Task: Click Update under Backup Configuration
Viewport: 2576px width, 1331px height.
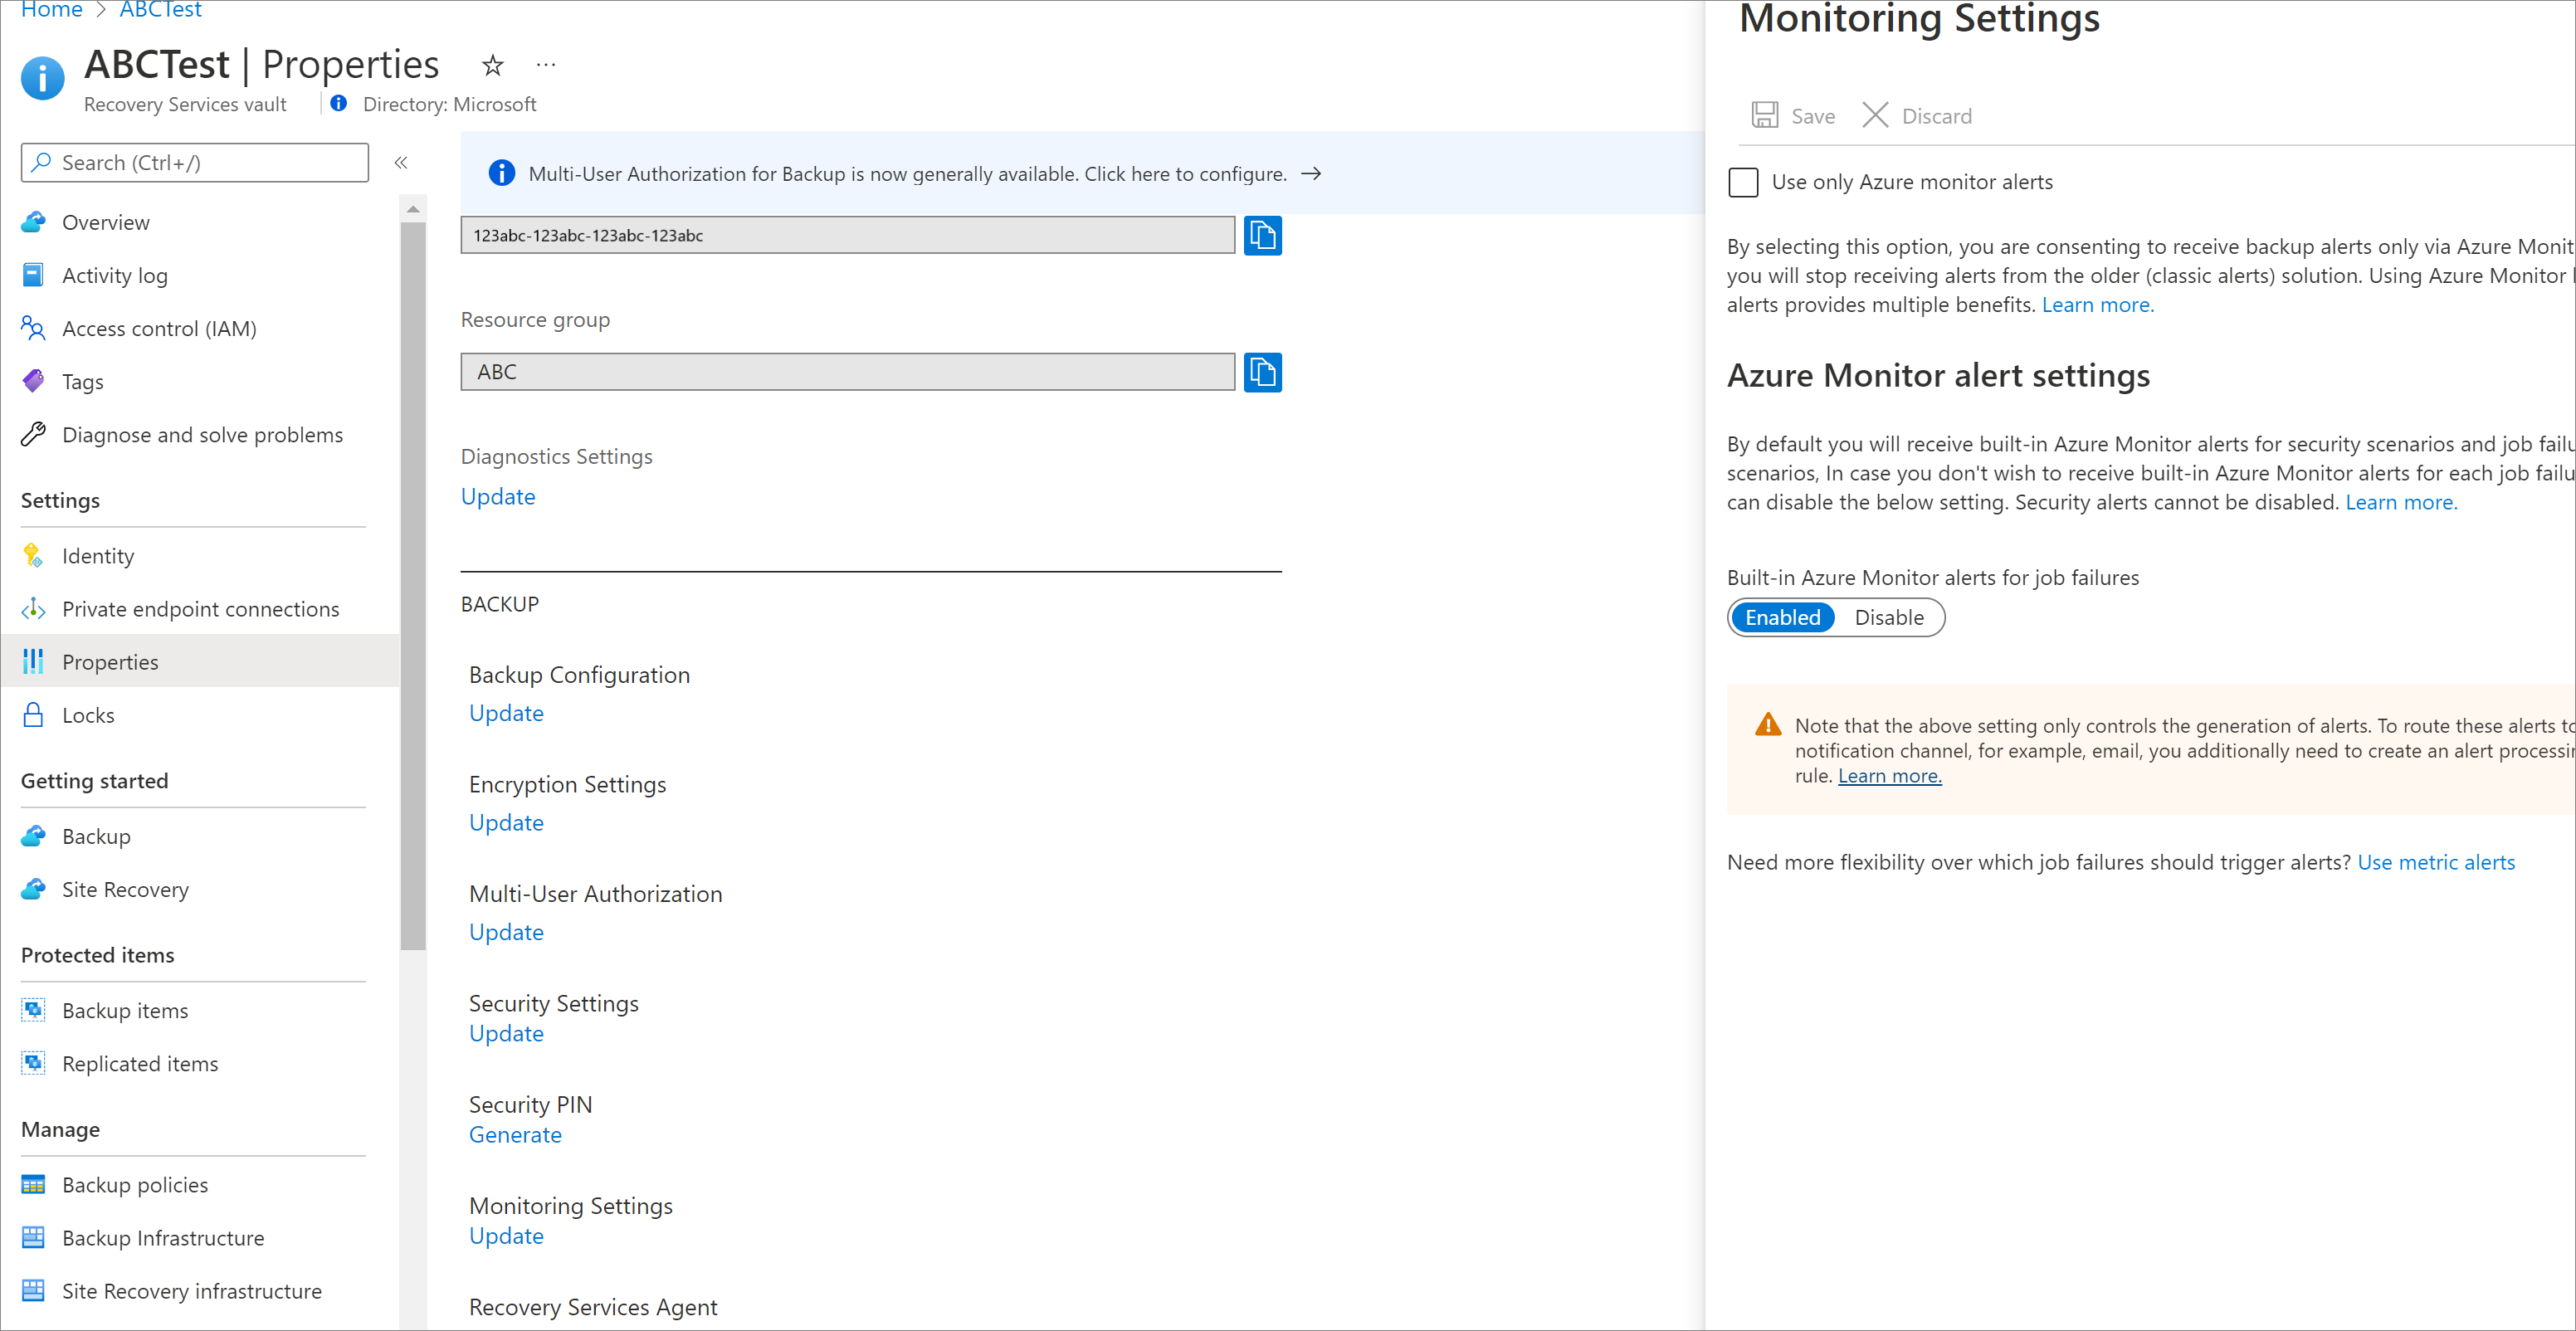Action: click(x=505, y=711)
